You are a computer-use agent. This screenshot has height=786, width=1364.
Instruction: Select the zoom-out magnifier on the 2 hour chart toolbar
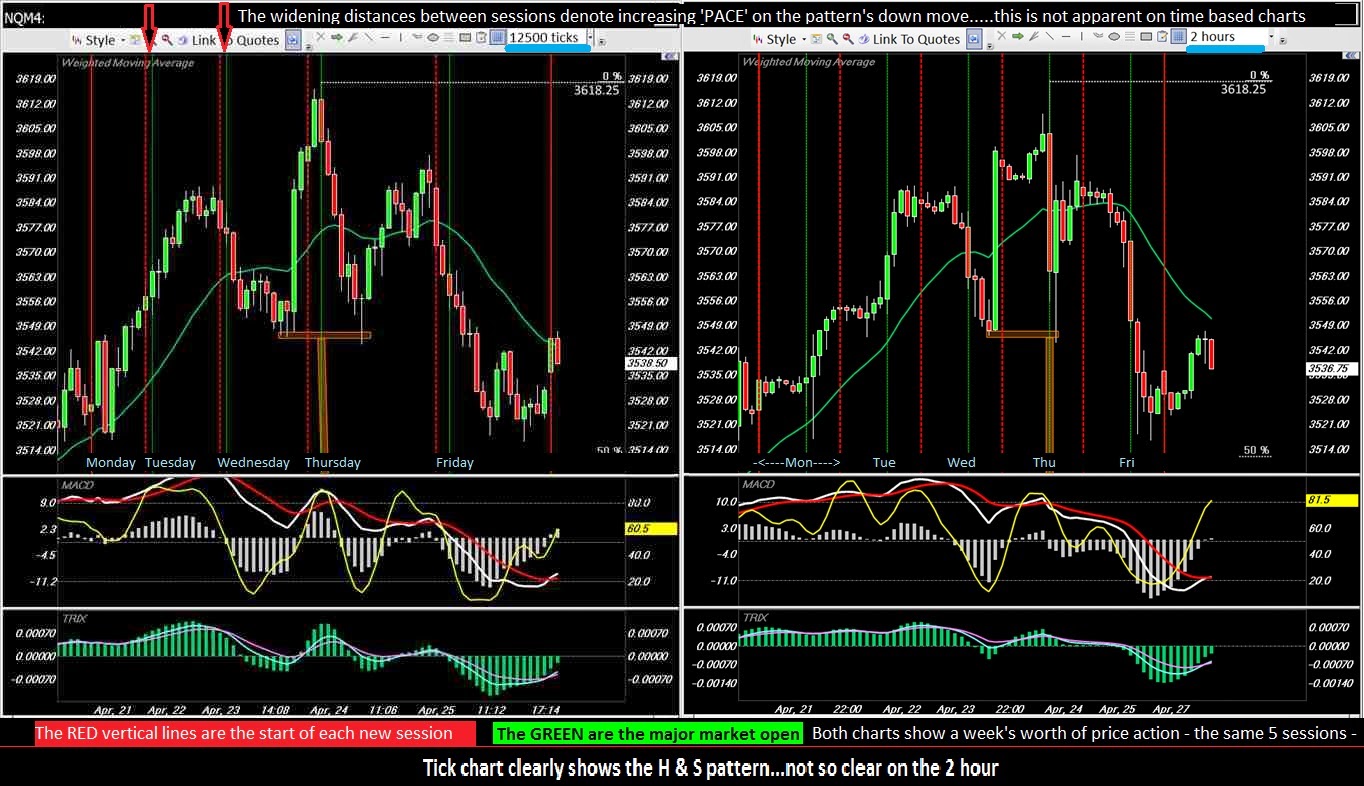coord(846,40)
